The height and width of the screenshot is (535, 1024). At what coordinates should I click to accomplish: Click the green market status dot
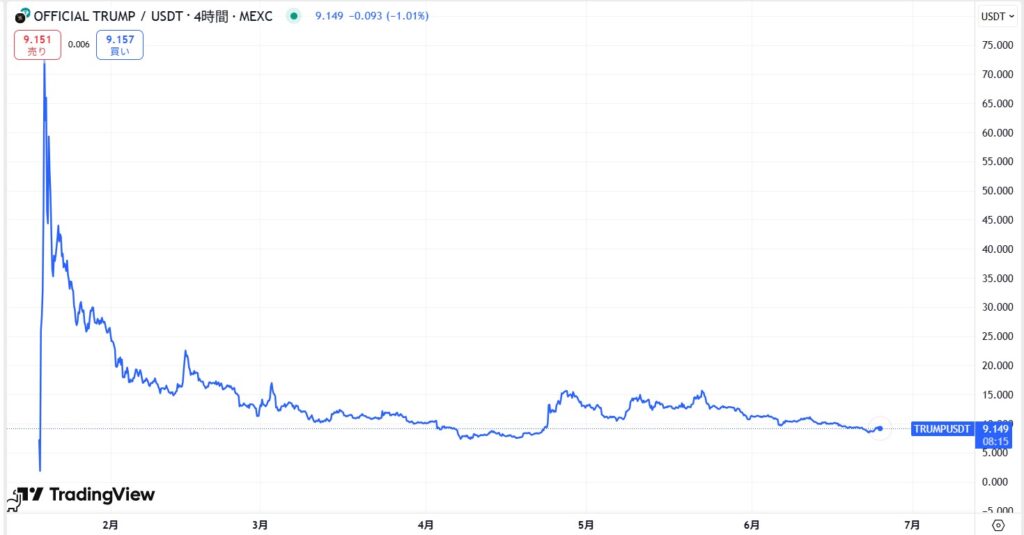coord(294,16)
